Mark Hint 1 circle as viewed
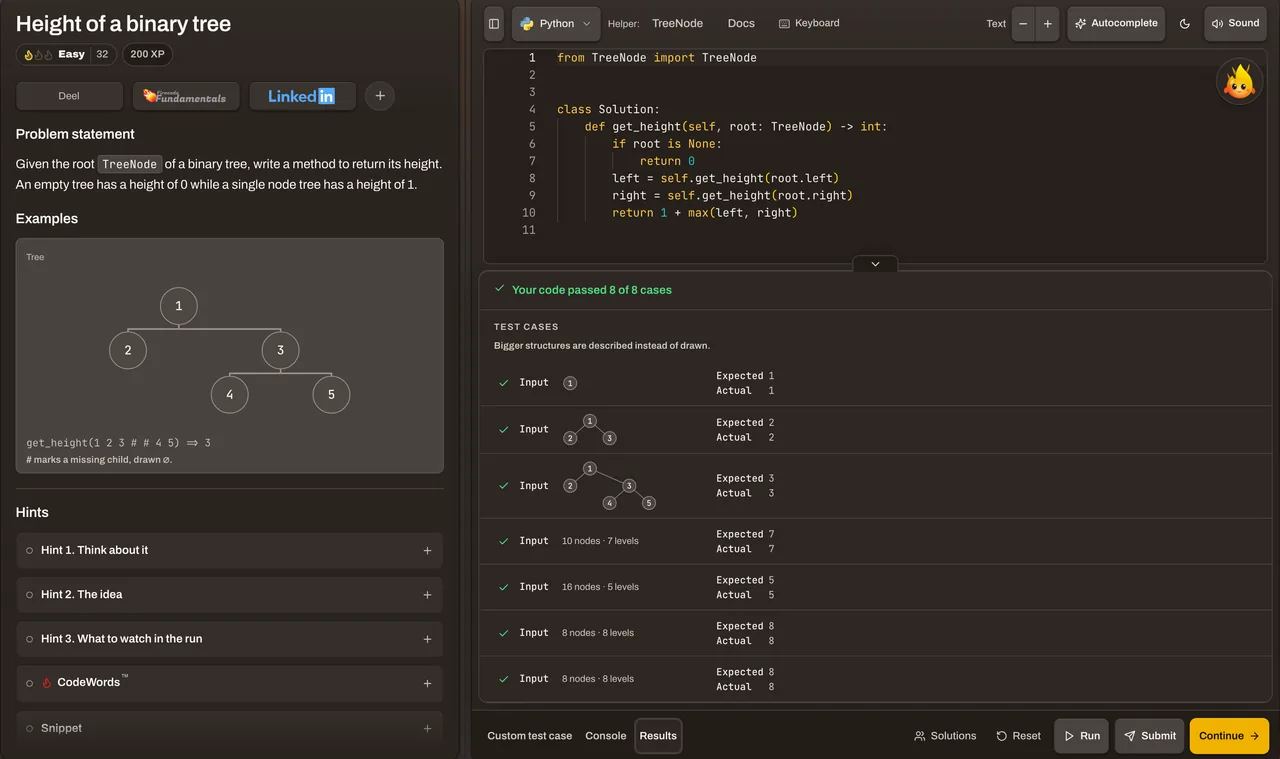Screen dimensions: 1280x759 point(30,551)
